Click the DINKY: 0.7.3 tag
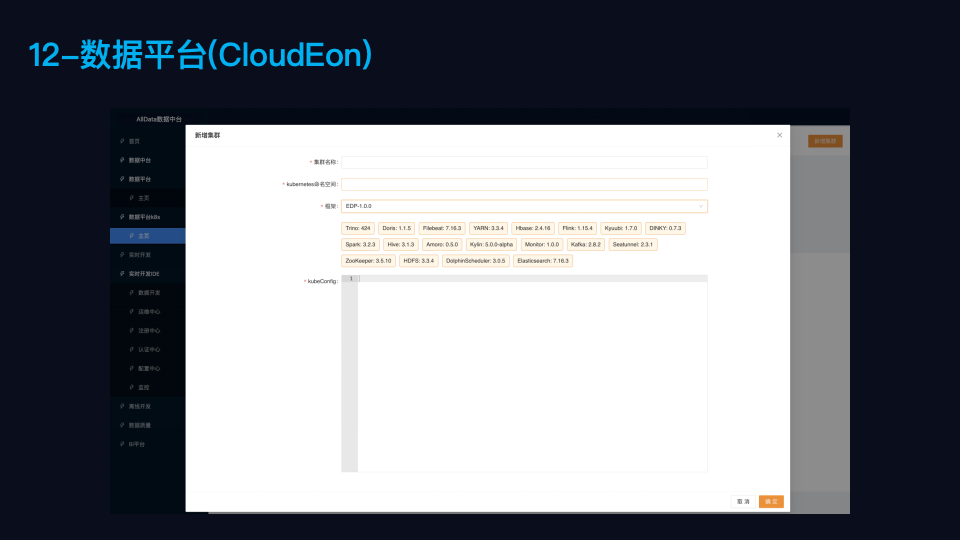This screenshot has height=540, width=960. (665, 228)
